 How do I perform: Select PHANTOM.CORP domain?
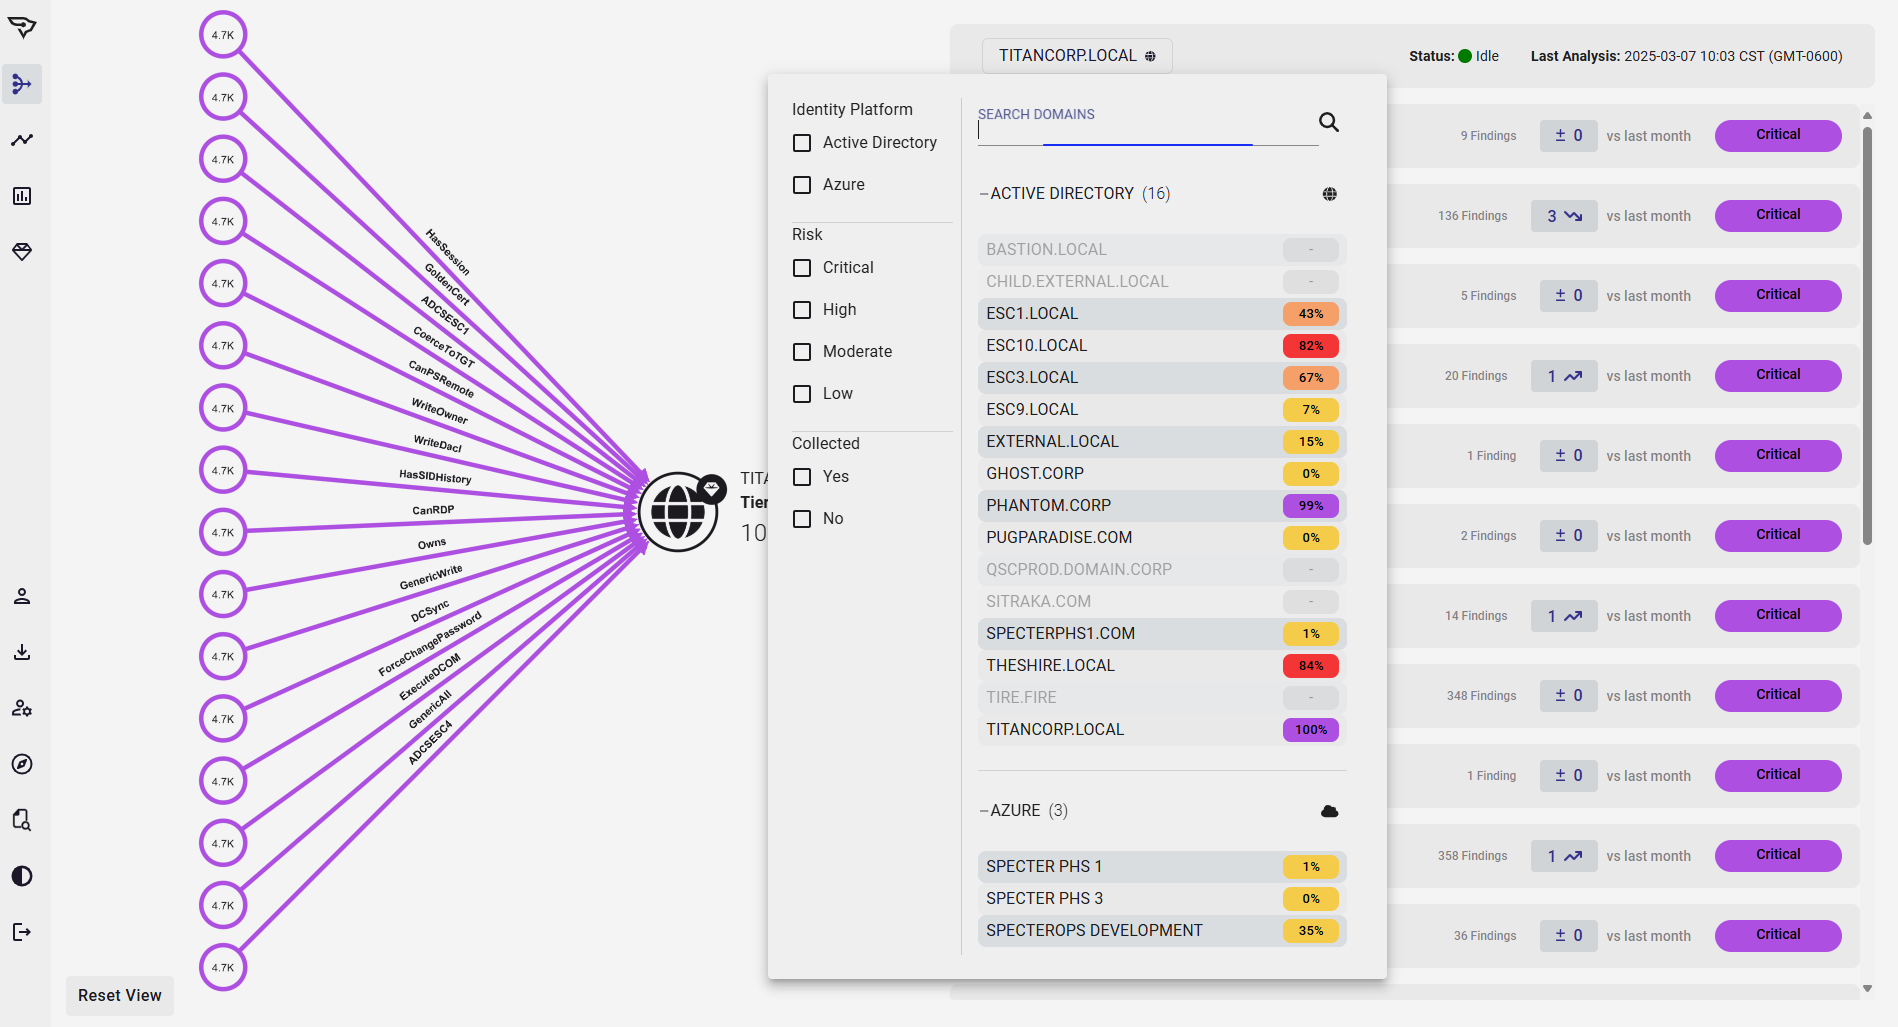tap(1162, 506)
